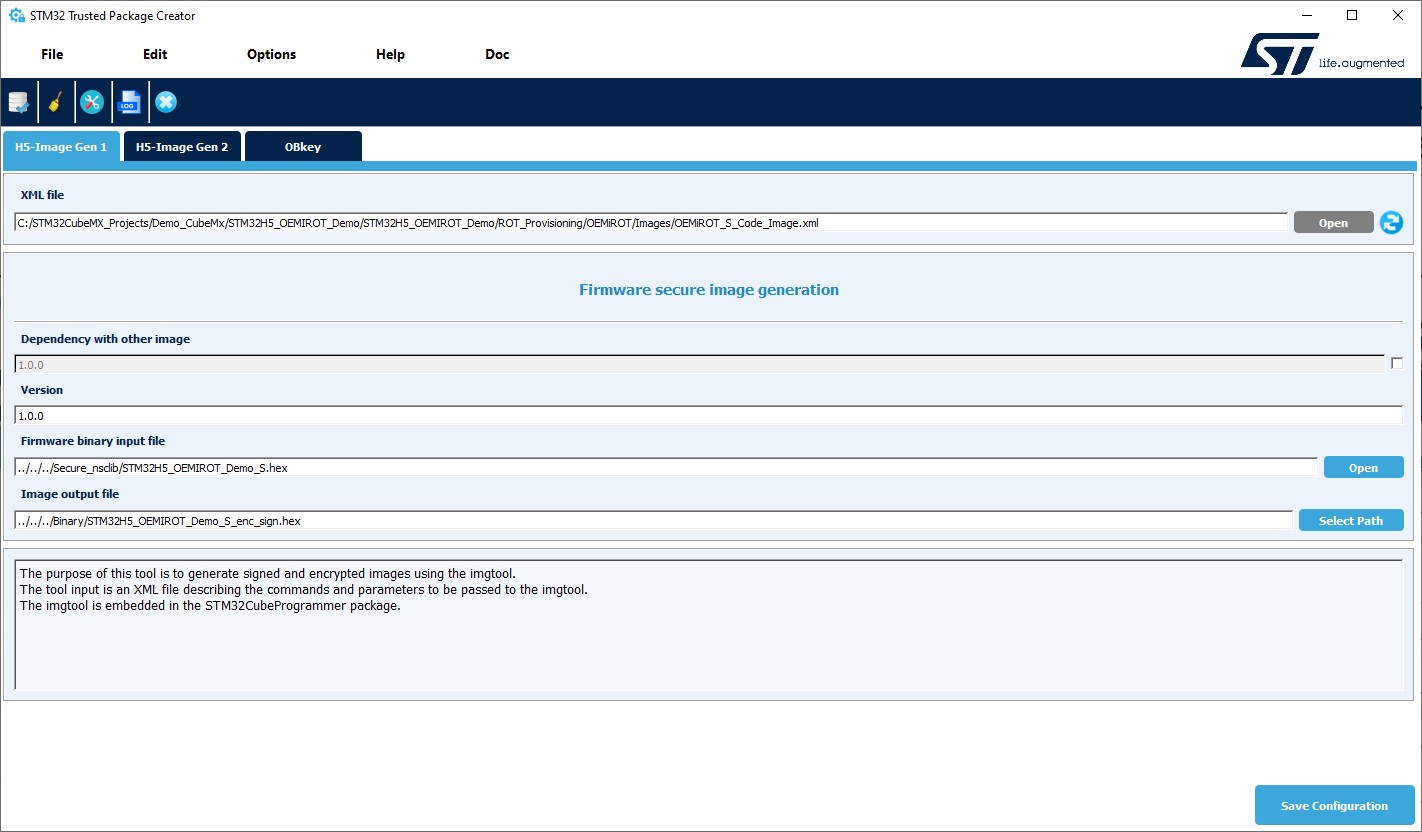Open the LOG file icon

[129, 102]
